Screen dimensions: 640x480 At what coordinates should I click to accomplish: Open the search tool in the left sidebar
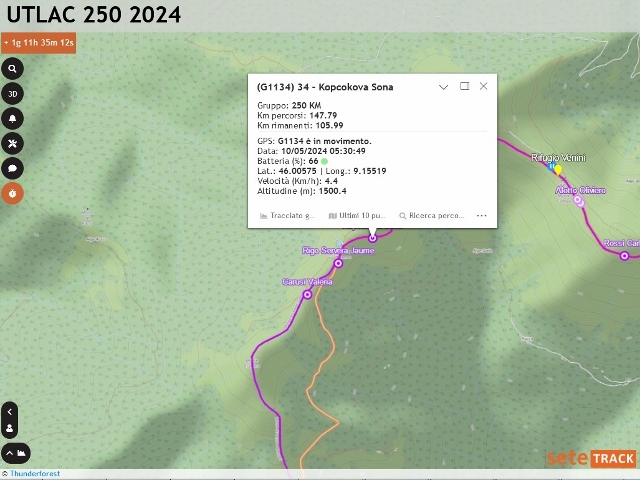[12, 69]
